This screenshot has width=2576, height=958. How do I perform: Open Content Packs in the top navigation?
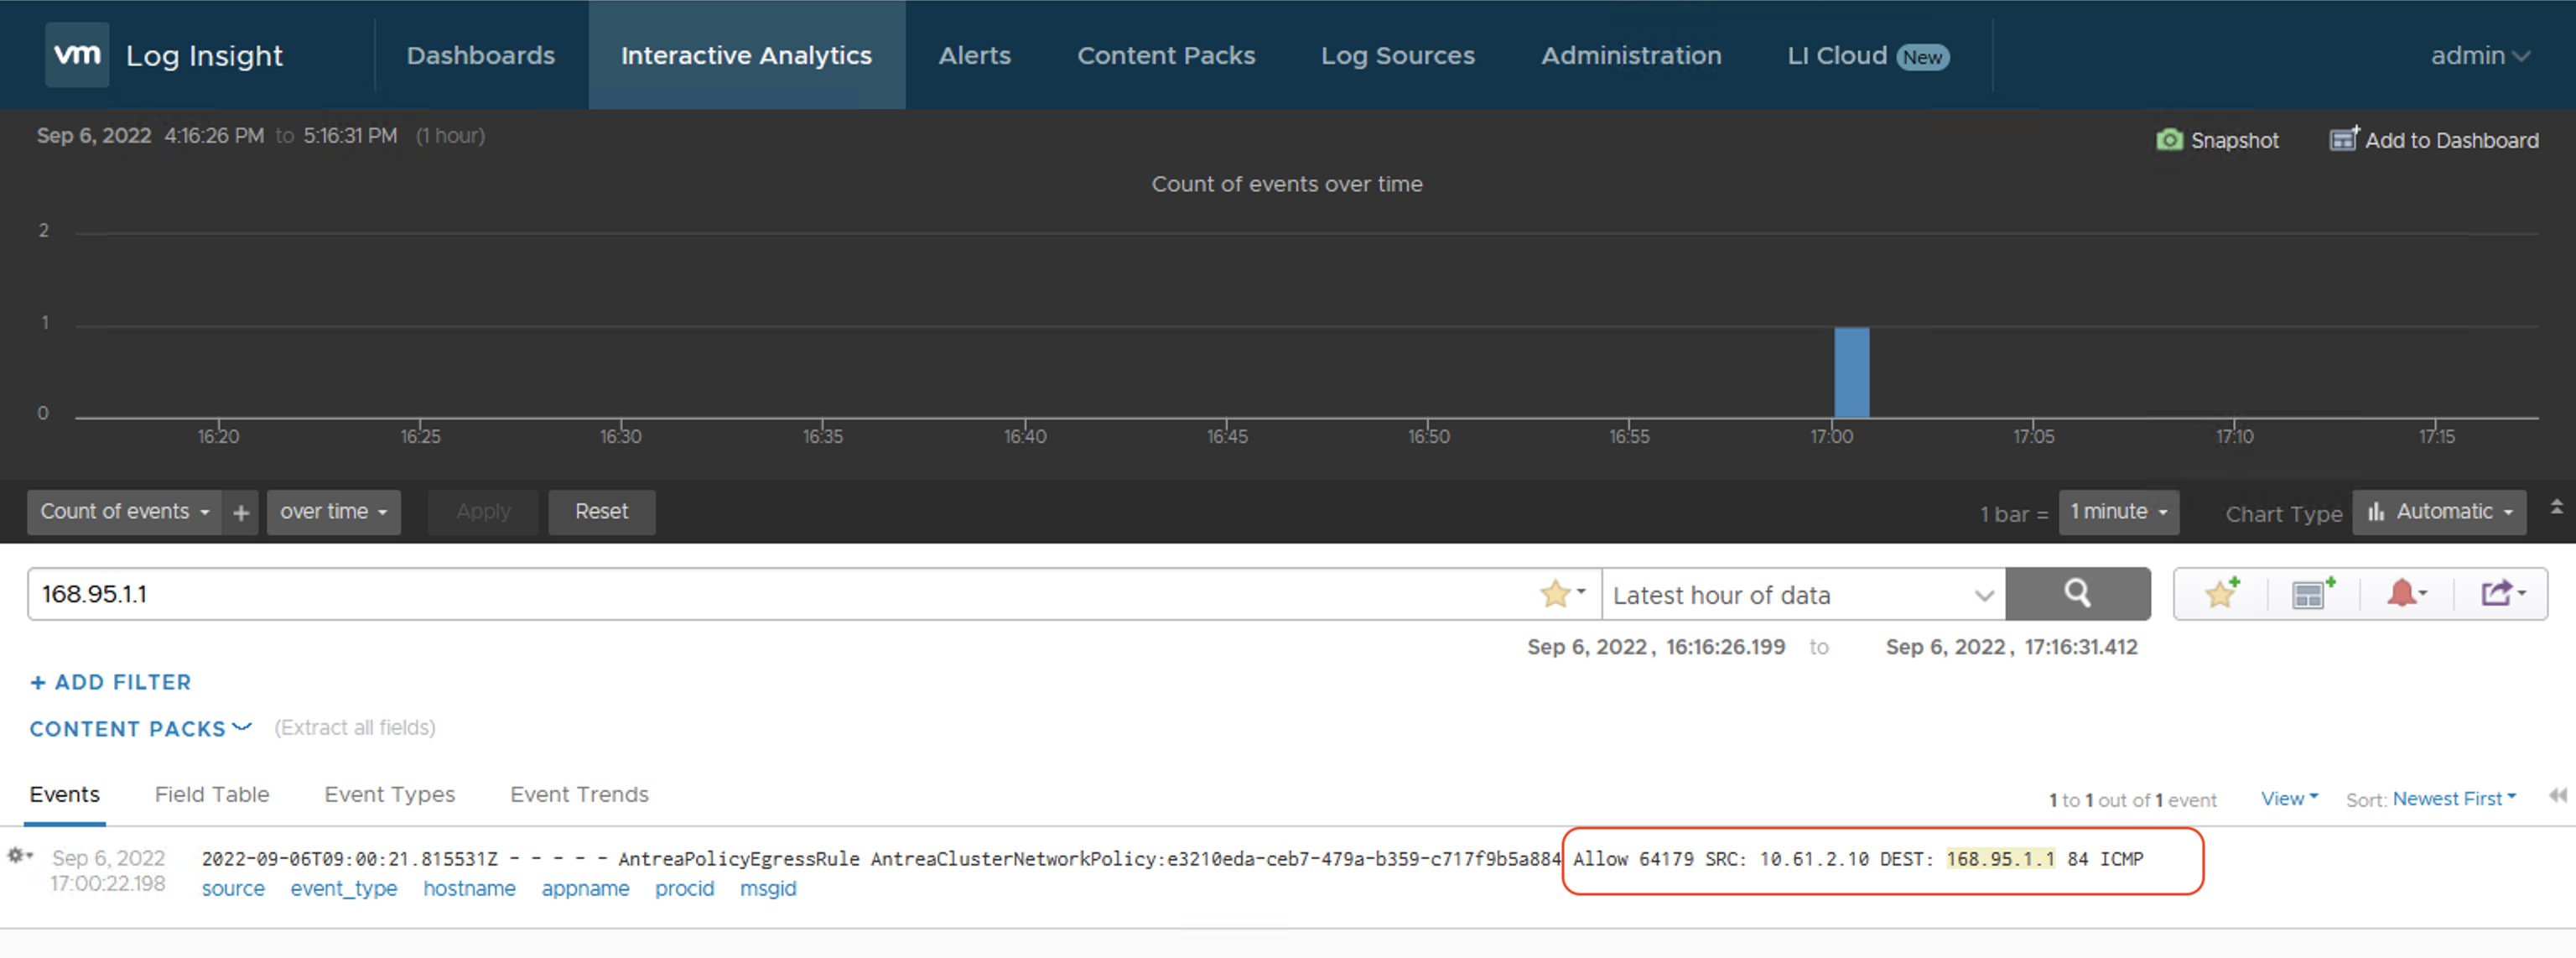(x=1166, y=55)
